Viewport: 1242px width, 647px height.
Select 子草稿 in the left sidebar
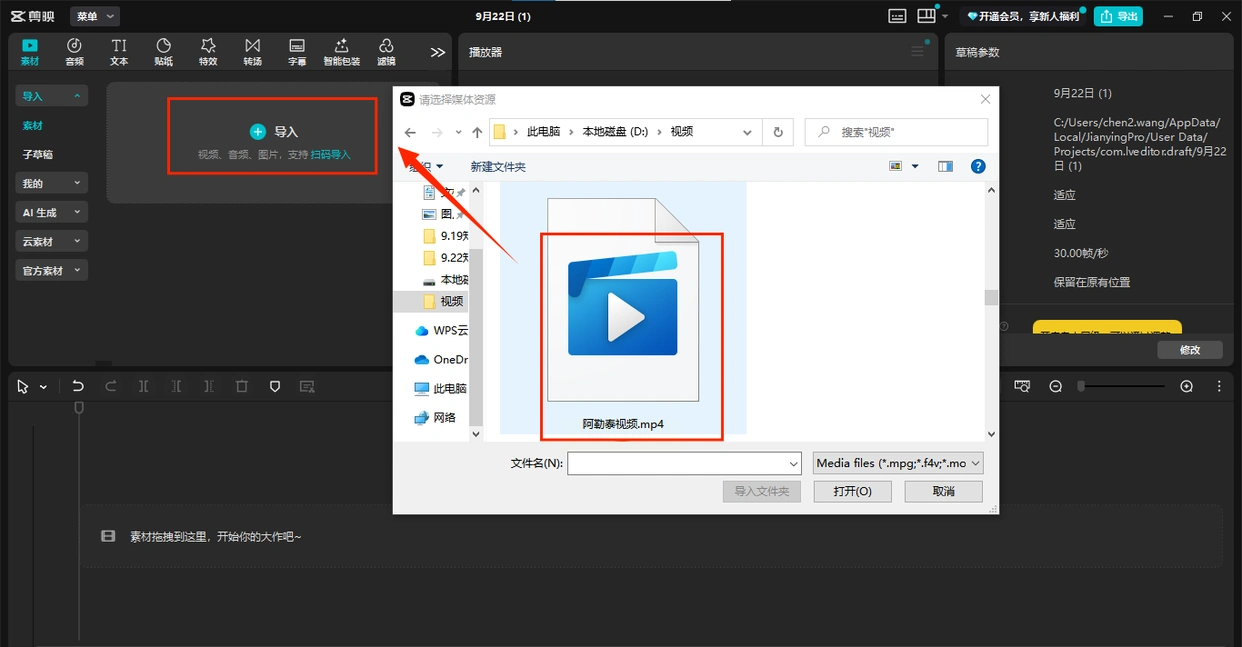[x=38, y=154]
